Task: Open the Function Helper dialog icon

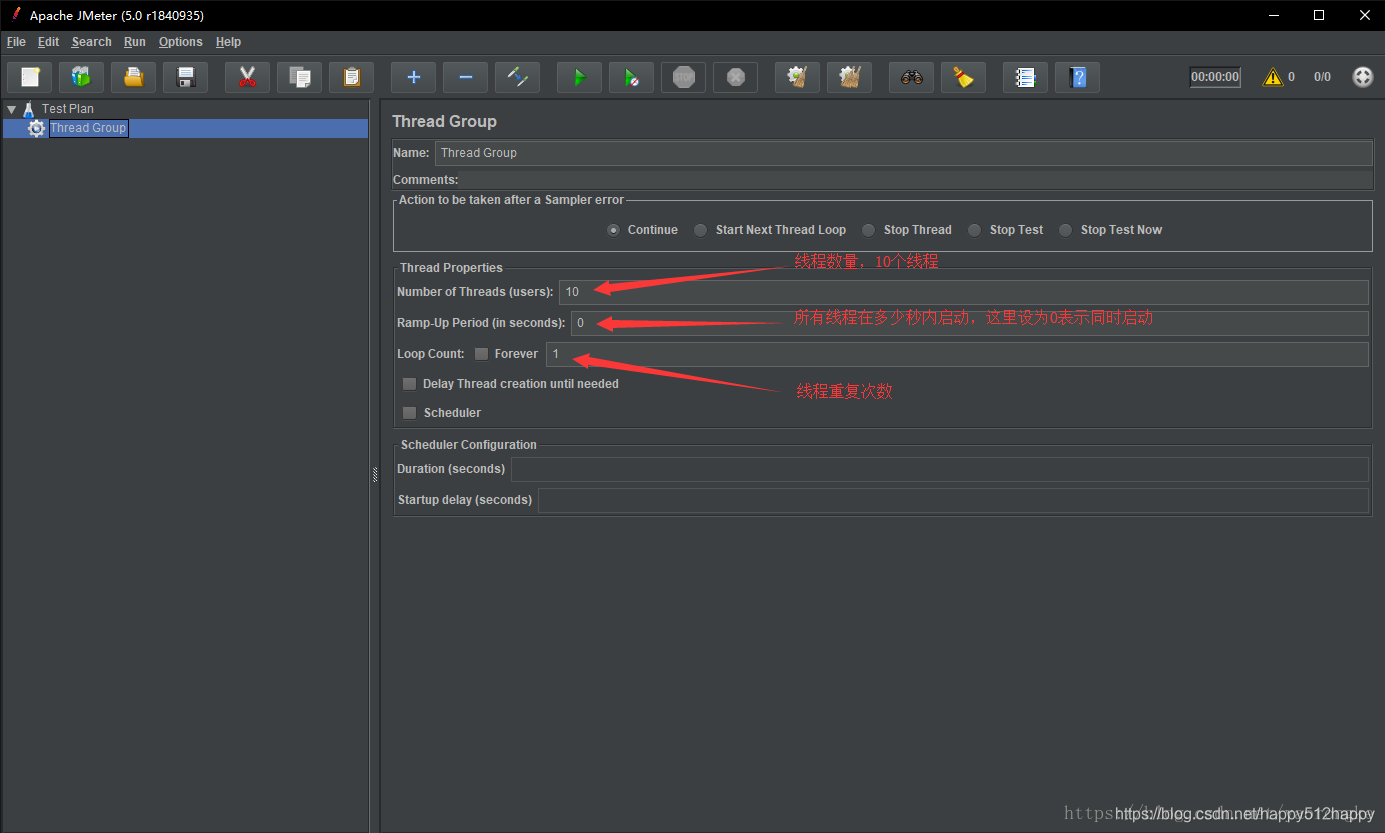Action: 1025,77
